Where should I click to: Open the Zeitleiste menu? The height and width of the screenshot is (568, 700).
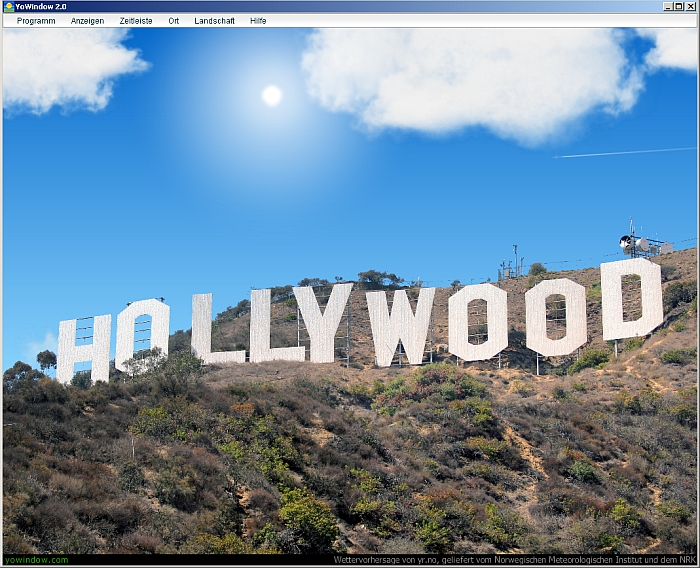(136, 21)
